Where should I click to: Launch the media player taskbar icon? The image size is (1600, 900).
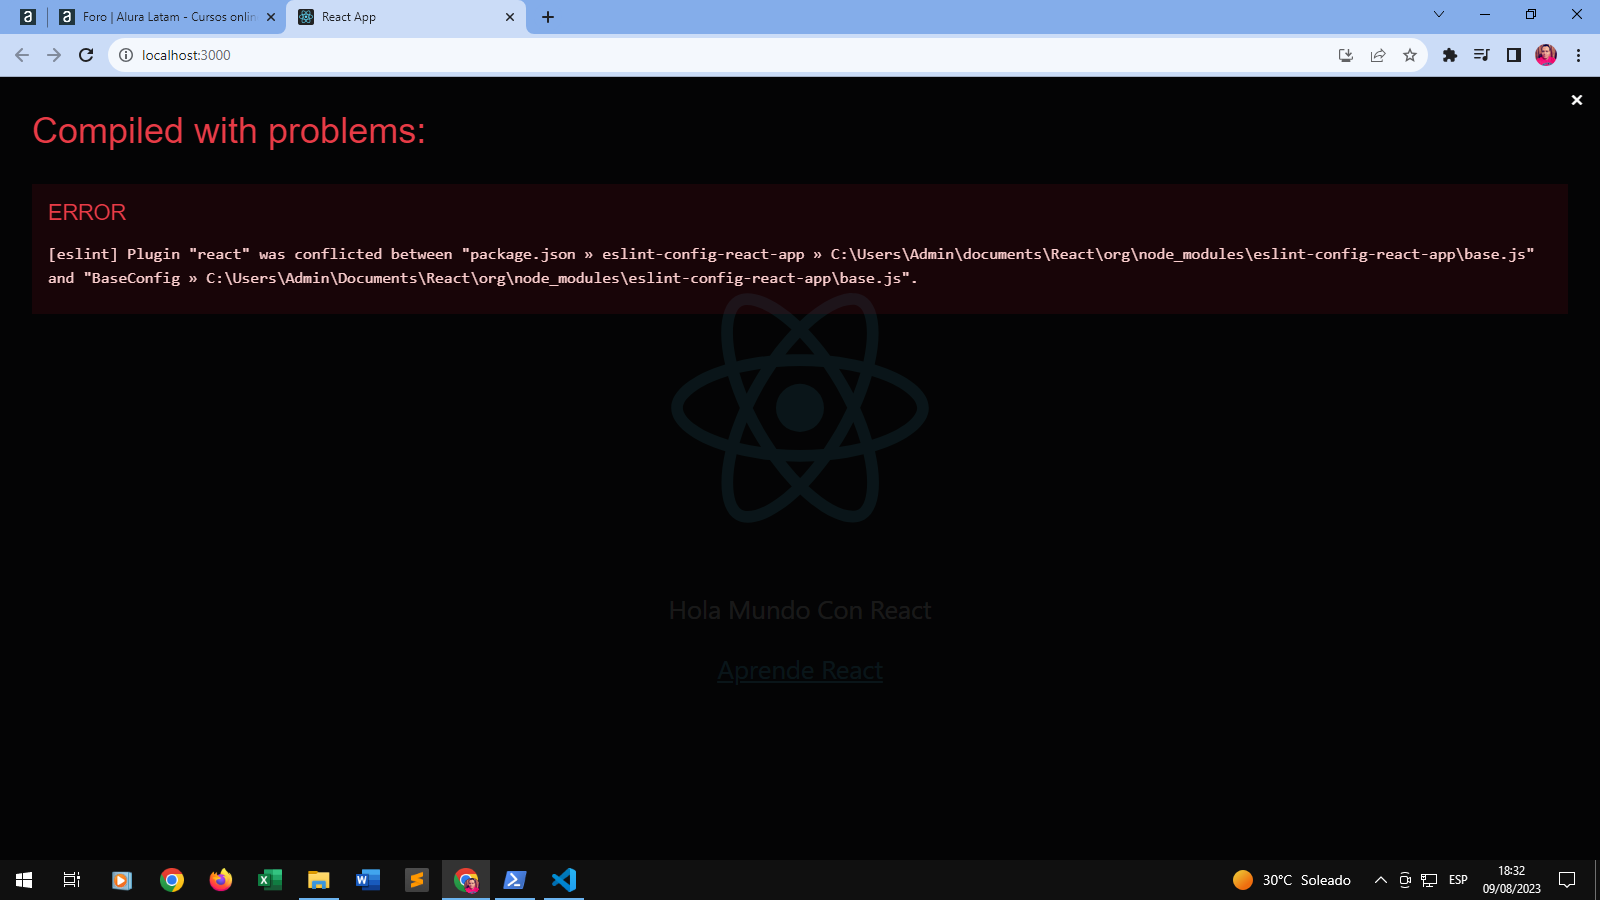coord(122,880)
